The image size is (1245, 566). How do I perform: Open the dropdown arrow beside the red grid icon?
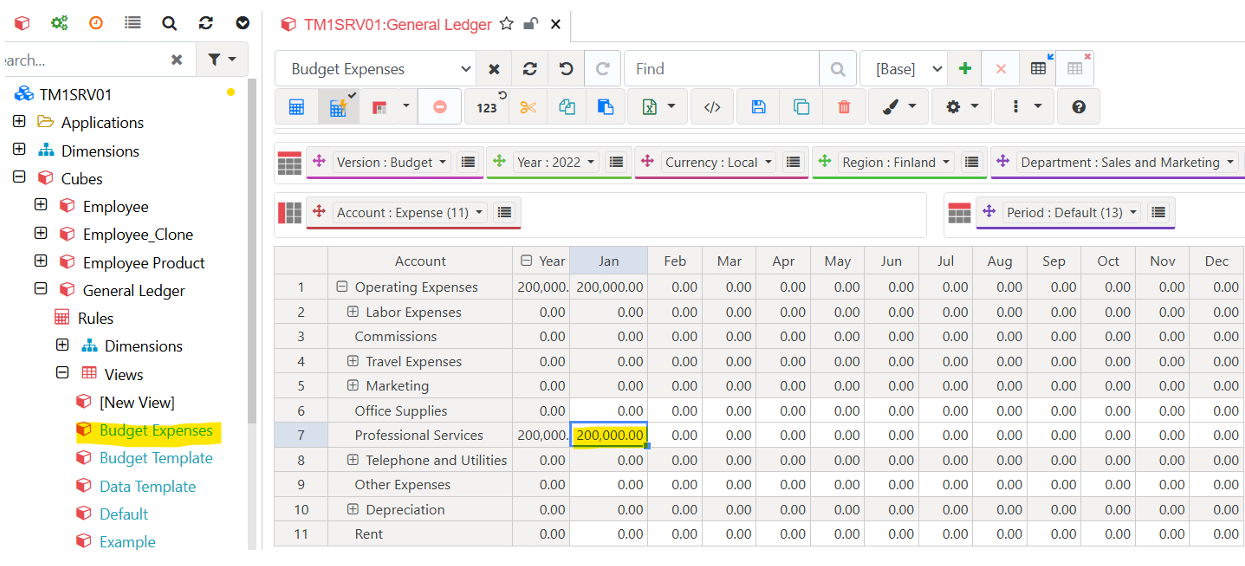coord(406,106)
